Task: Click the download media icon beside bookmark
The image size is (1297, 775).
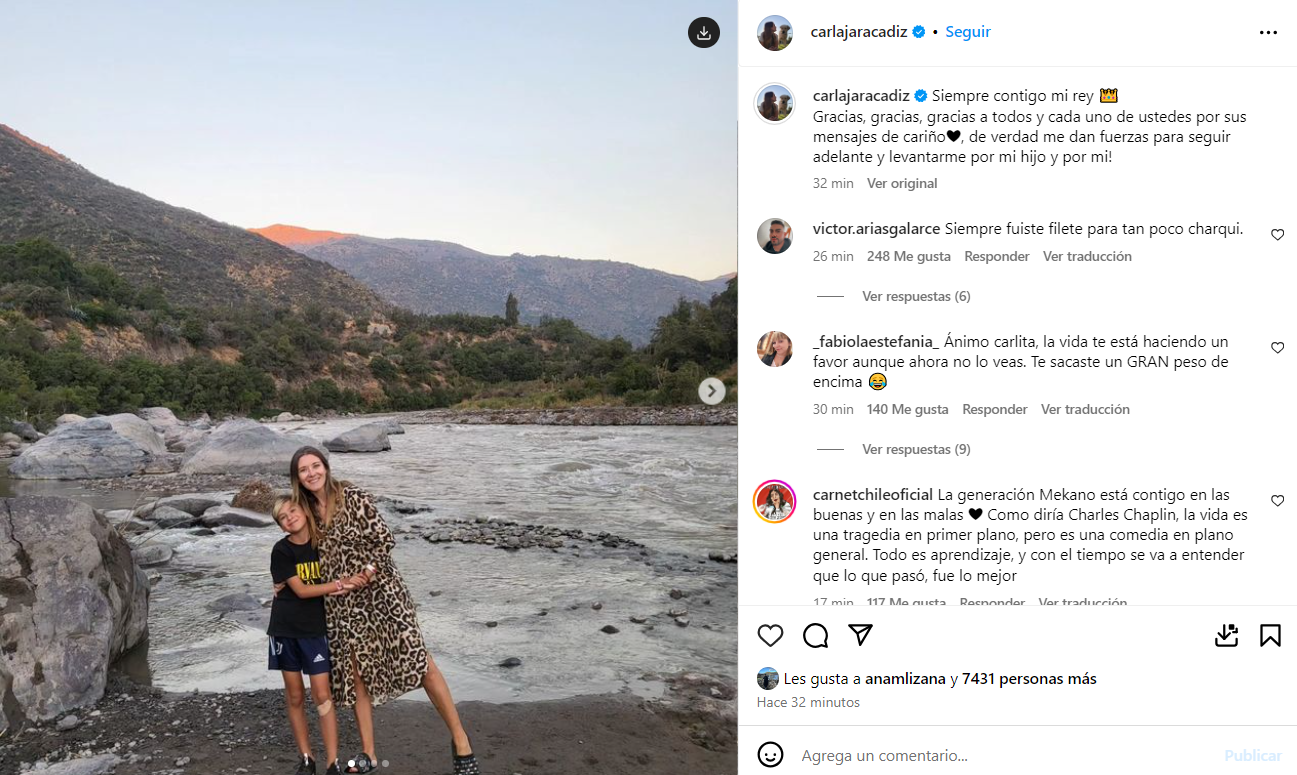Action: click(x=1226, y=635)
